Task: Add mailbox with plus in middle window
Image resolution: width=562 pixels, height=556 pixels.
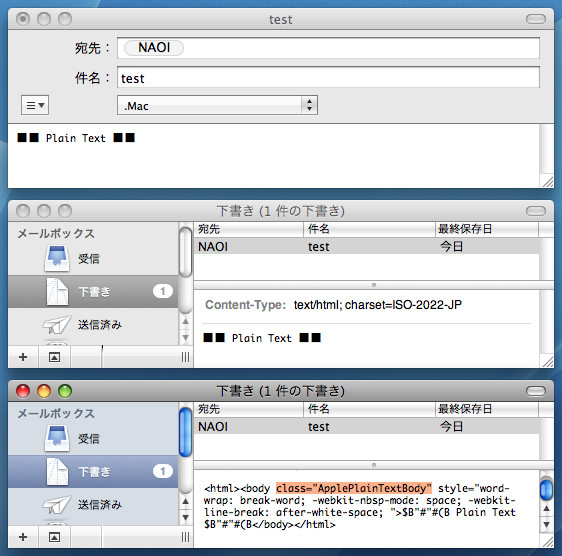Action: point(23,357)
